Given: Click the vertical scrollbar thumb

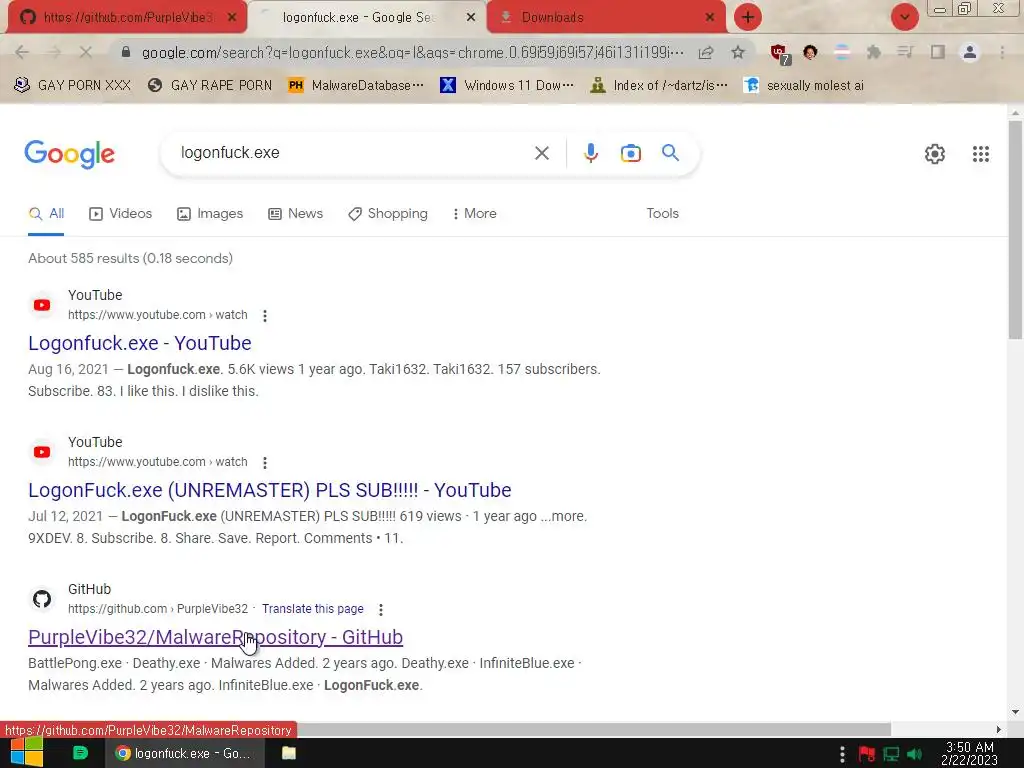Looking at the screenshot, I should tap(1015, 229).
